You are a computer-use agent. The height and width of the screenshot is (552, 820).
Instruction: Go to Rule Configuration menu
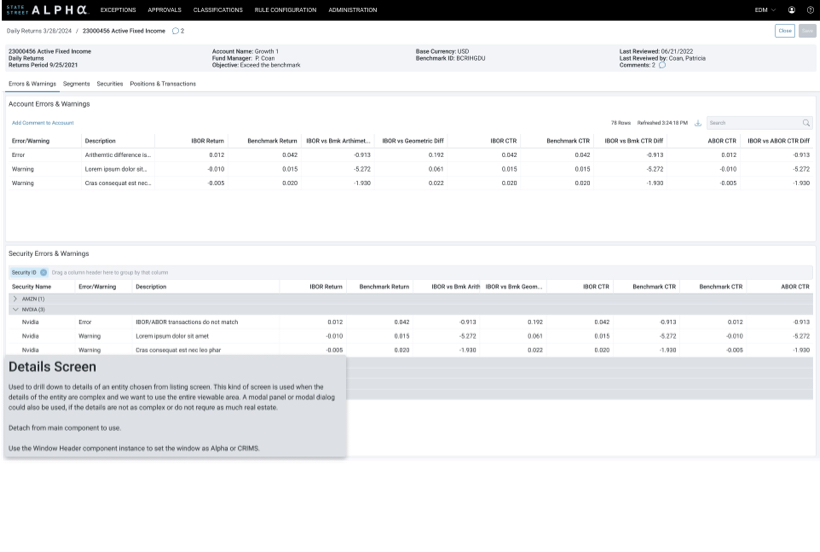285,10
